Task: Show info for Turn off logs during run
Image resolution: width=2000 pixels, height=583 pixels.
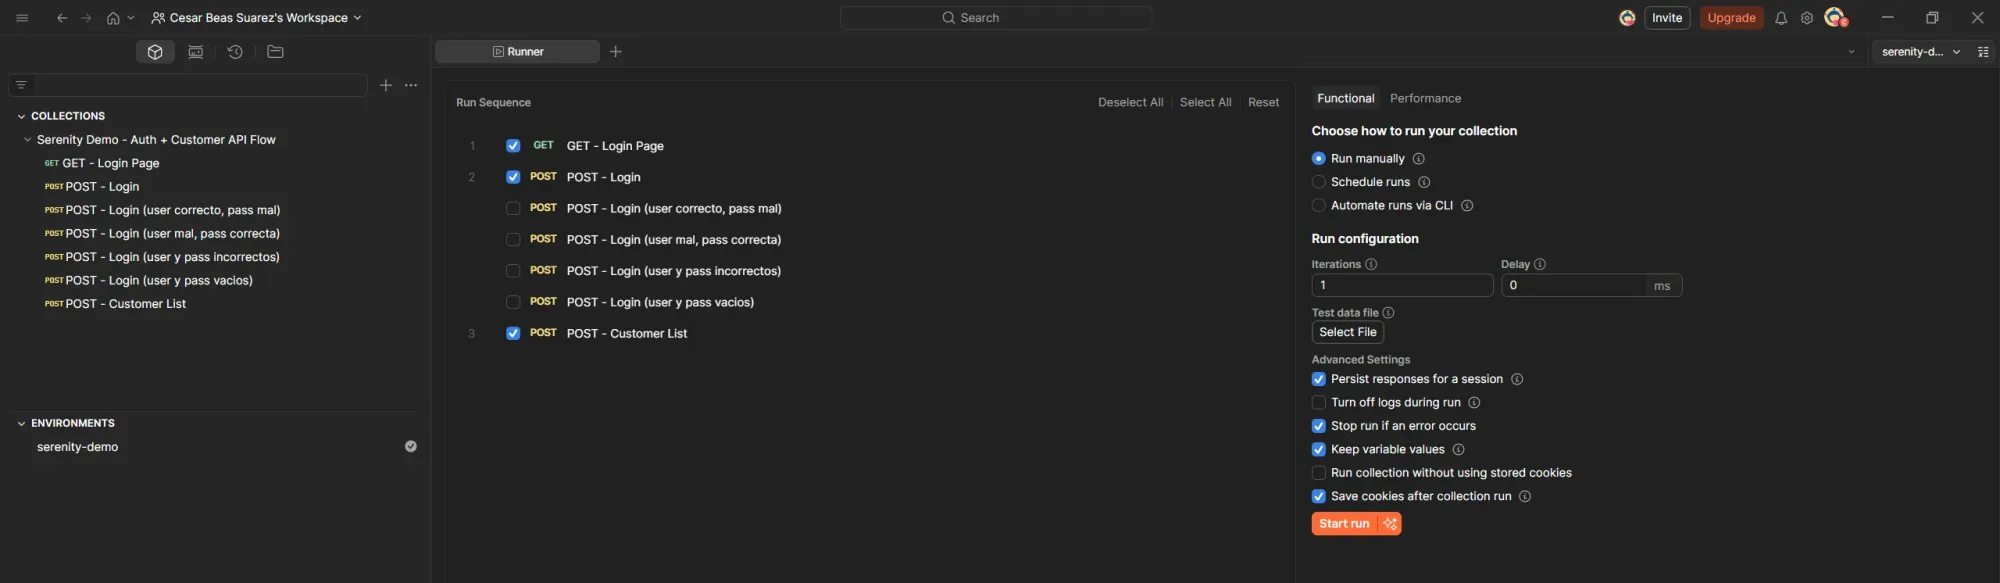Action: pyautogui.click(x=1474, y=403)
